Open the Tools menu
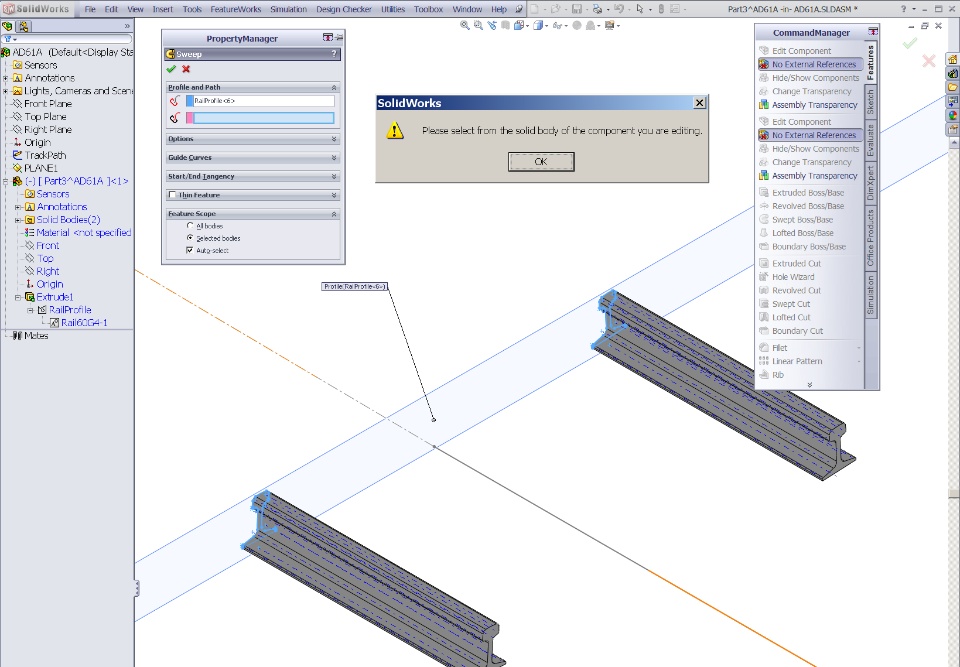 (x=192, y=9)
